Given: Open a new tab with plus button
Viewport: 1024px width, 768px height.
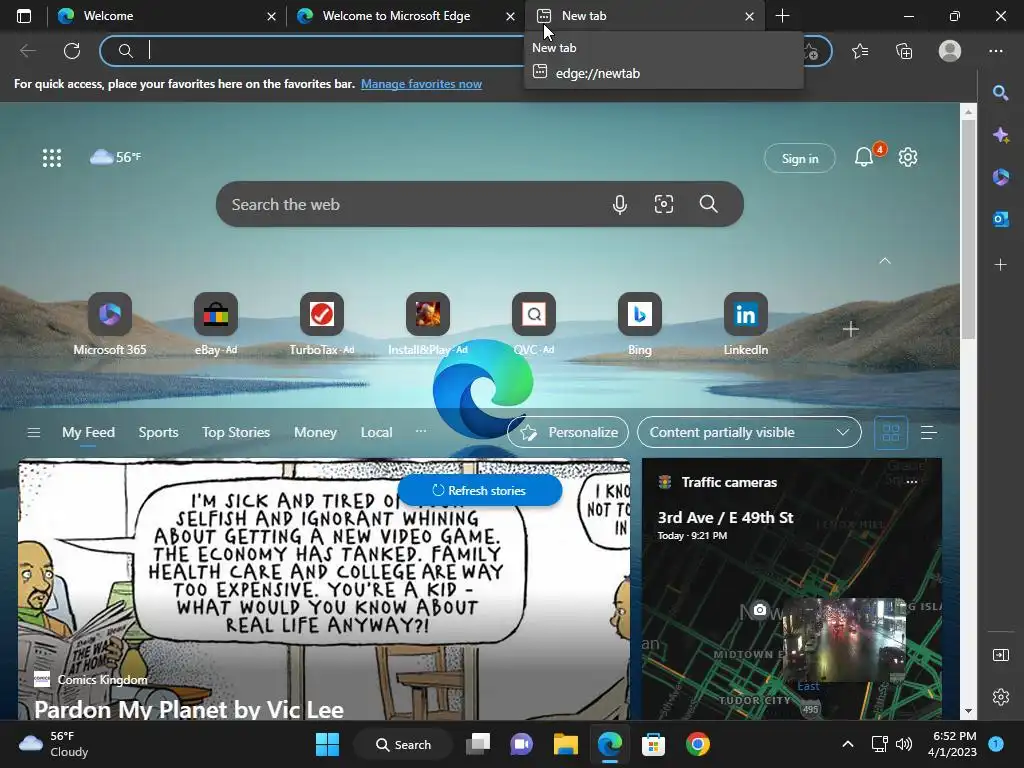Looking at the screenshot, I should click(x=782, y=16).
